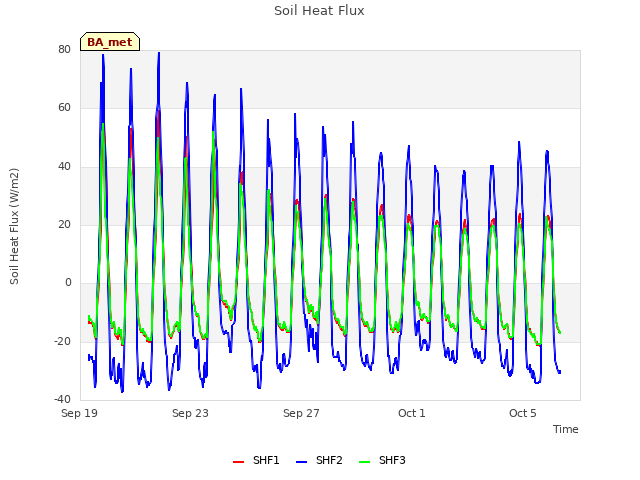Click the Time x-axis title
The image size is (640, 480).
pos(566,429)
